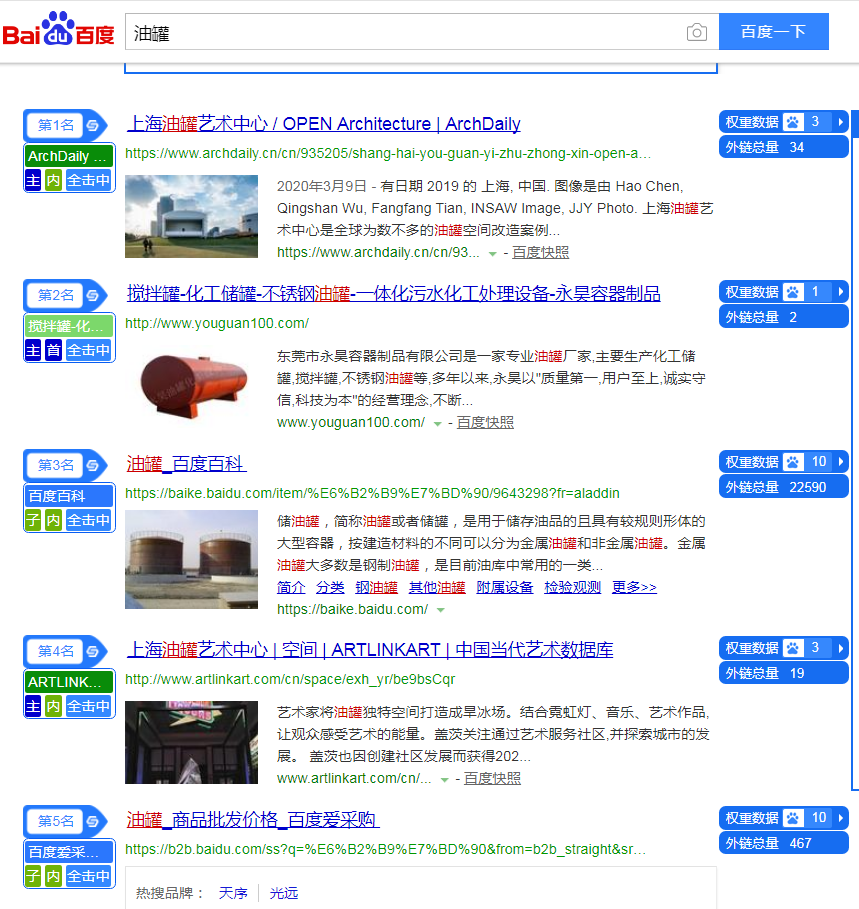Image resolution: width=859 pixels, height=909 pixels.
Task: Click 全击中 tag under 搅拌罐 badge
Action: (x=88, y=350)
